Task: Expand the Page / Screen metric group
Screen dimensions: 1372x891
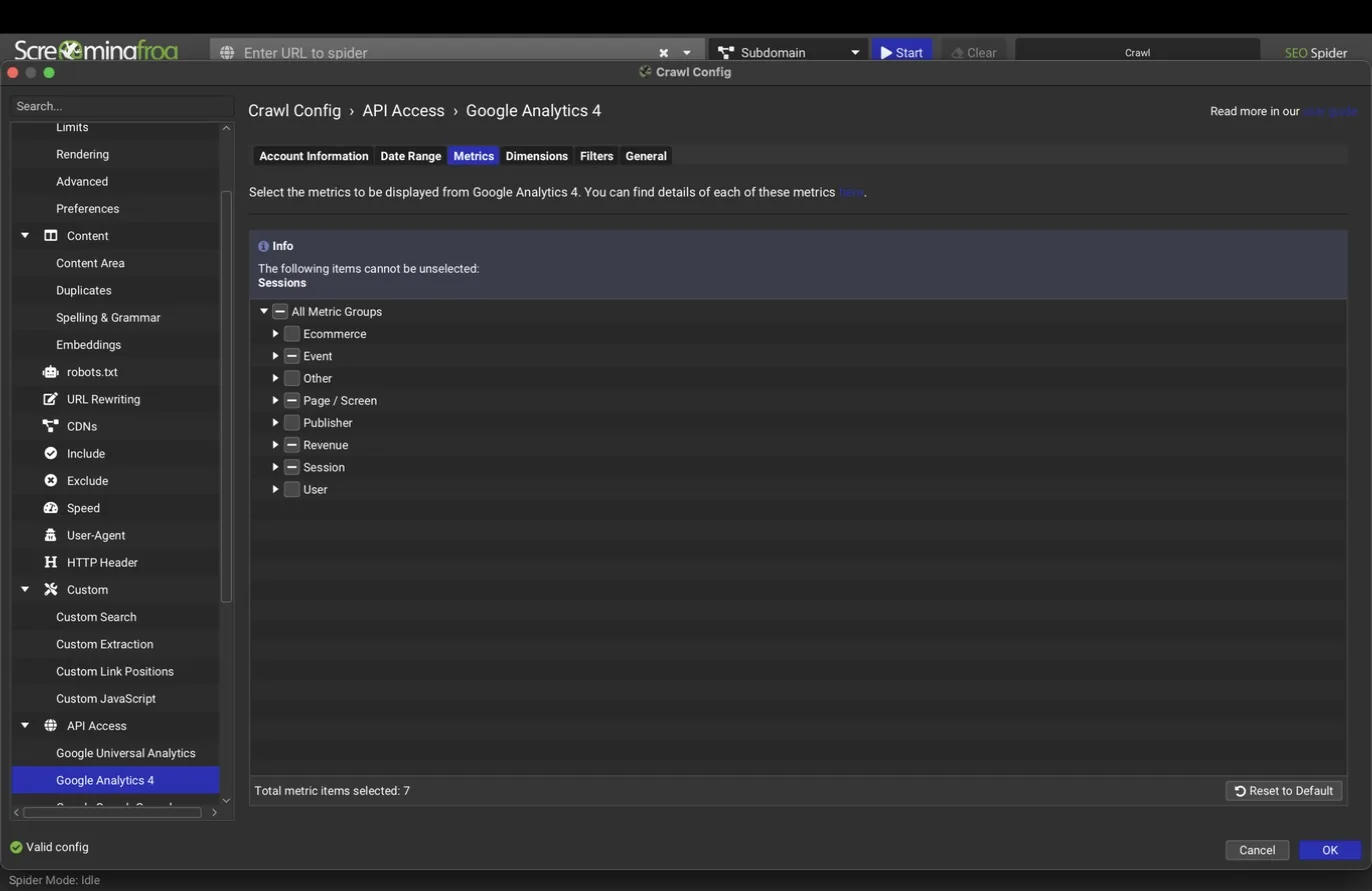Action: click(x=275, y=400)
